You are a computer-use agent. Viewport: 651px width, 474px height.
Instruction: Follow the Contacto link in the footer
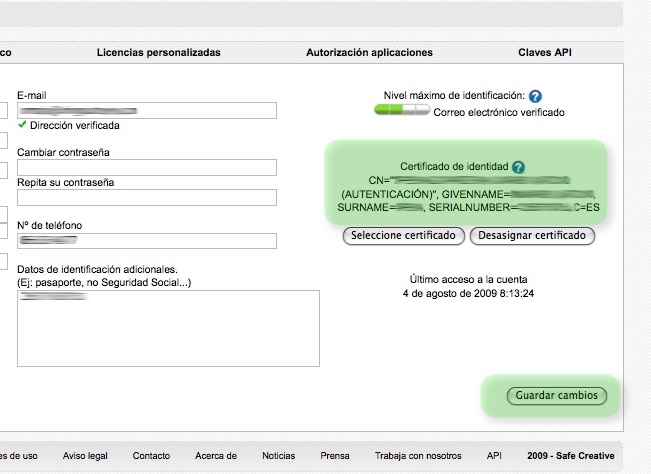[151, 455]
